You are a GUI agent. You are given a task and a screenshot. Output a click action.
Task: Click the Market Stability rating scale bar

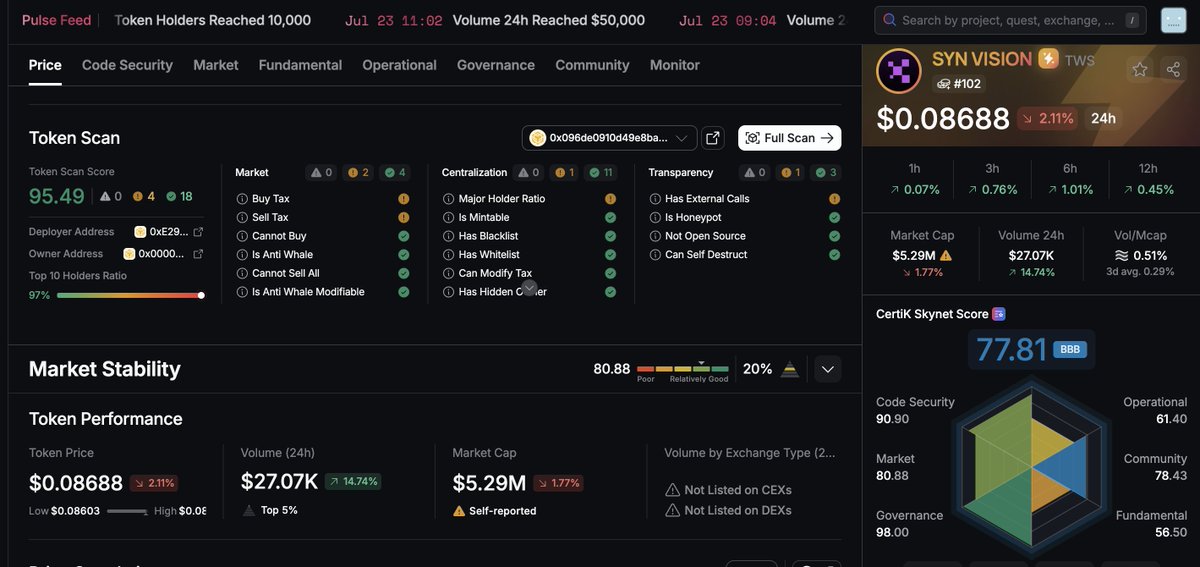683,369
